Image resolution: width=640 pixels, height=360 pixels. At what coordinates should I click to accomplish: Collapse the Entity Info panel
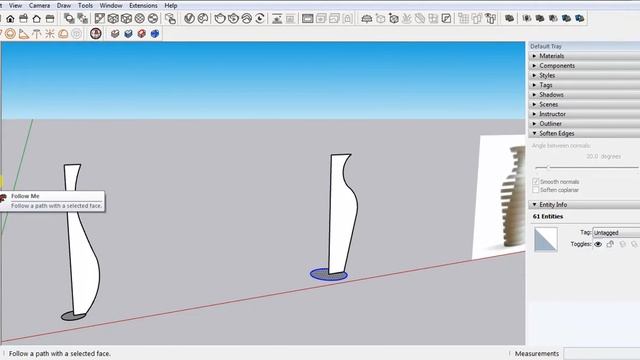click(x=584, y=205)
